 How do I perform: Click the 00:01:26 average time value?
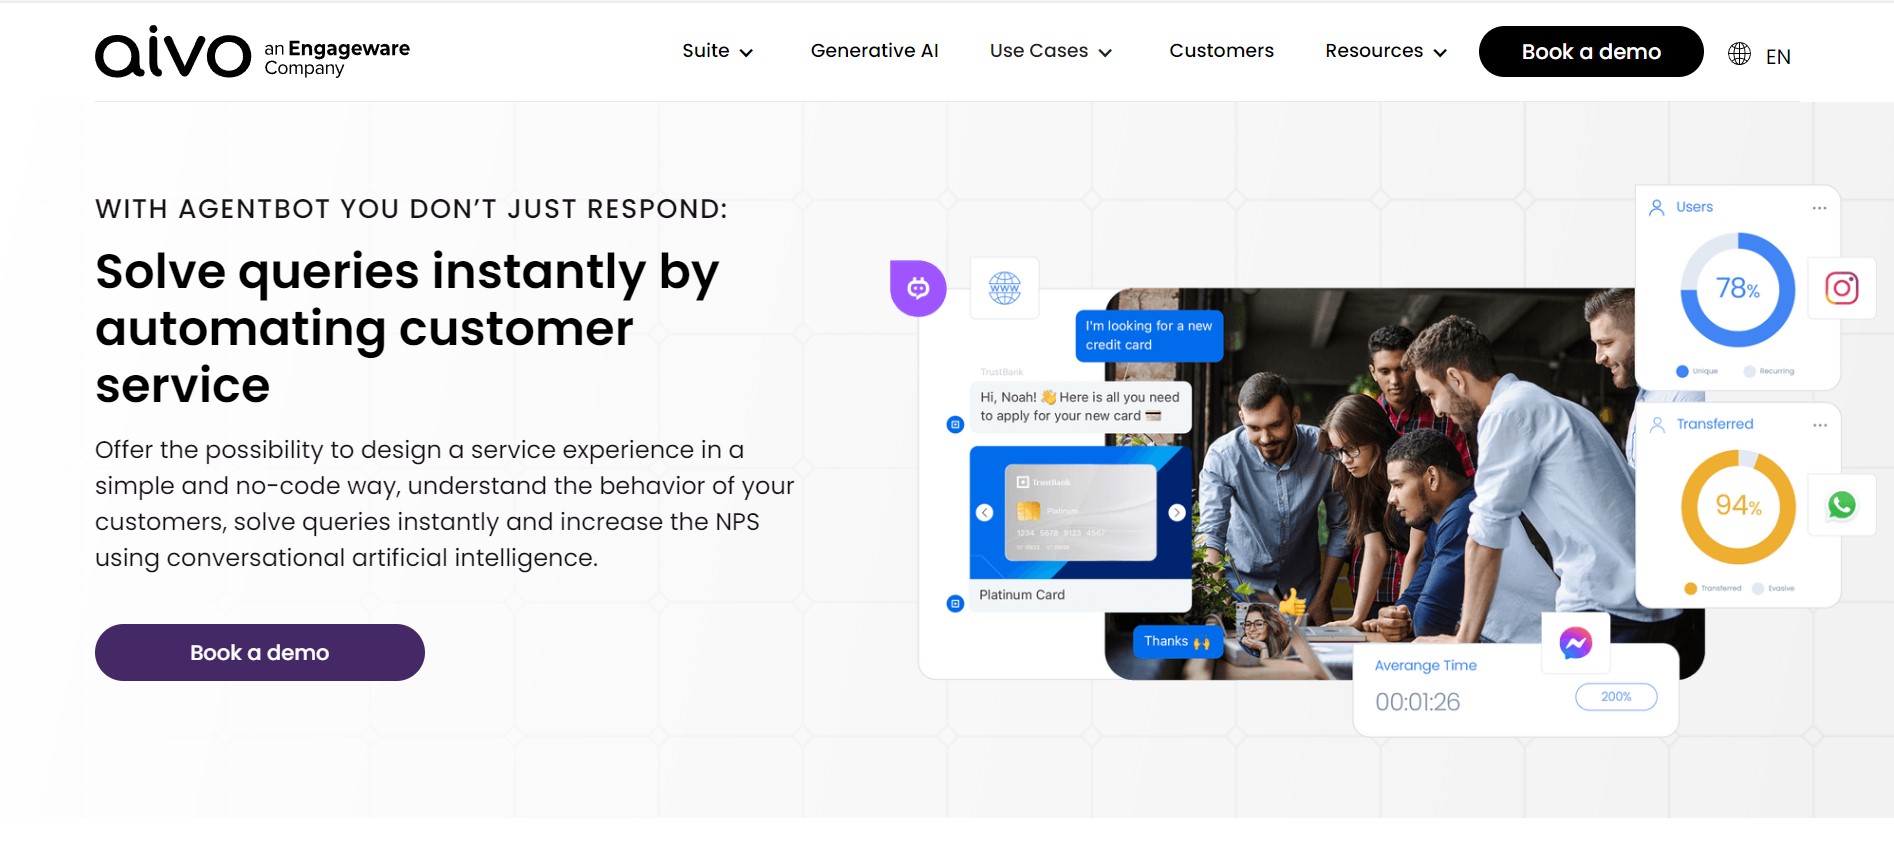pos(1417,702)
